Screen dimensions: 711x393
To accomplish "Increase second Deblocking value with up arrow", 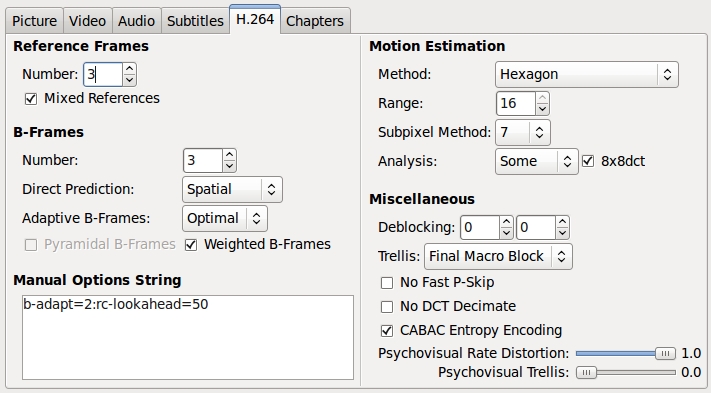I will coord(562,222).
